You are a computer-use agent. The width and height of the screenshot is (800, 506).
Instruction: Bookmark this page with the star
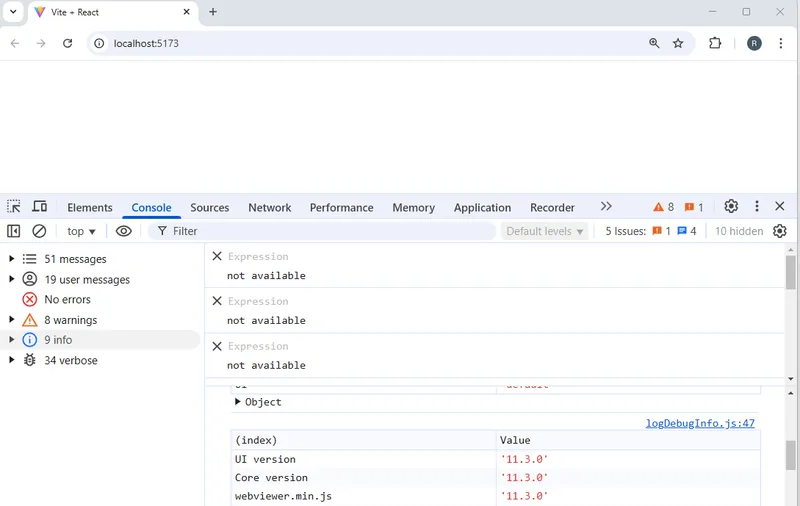678,43
